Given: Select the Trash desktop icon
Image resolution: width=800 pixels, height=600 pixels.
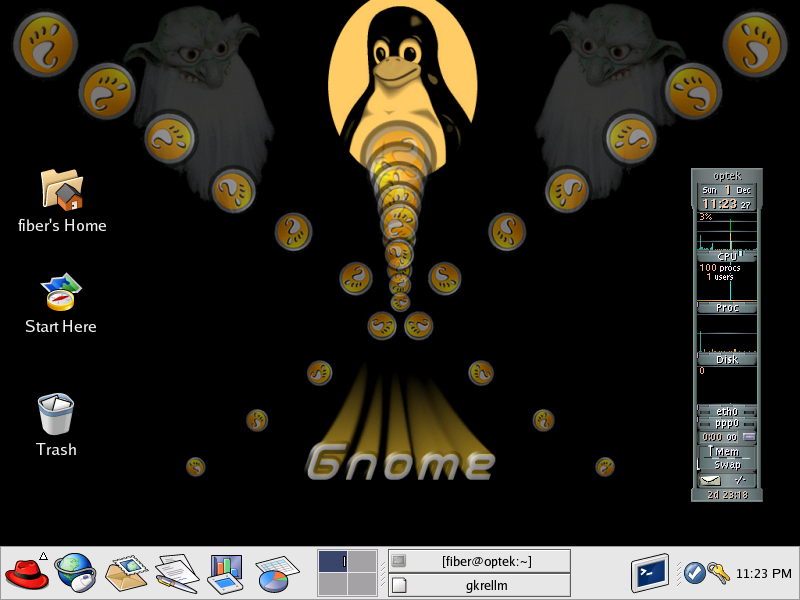Looking at the screenshot, I should click(56, 425).
